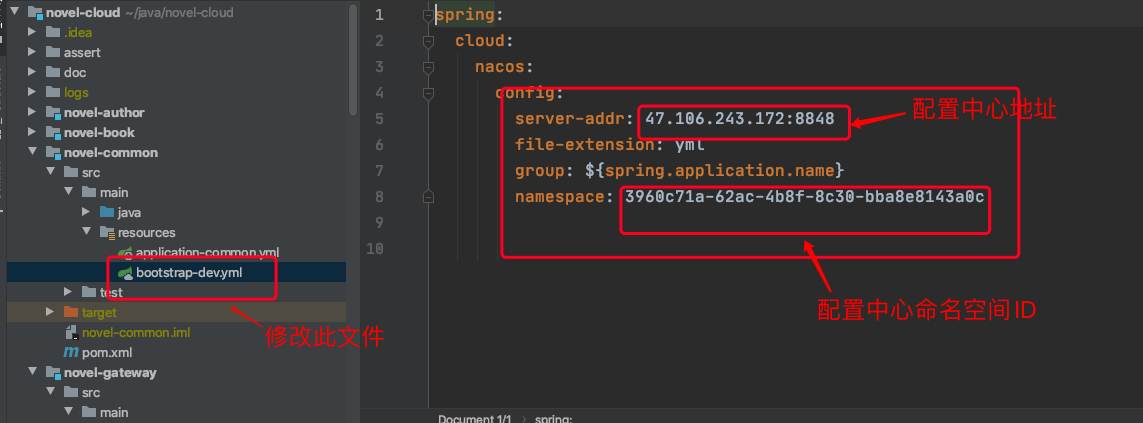
Task: Expand the .idea folder arrow
Action: point(32,32)
